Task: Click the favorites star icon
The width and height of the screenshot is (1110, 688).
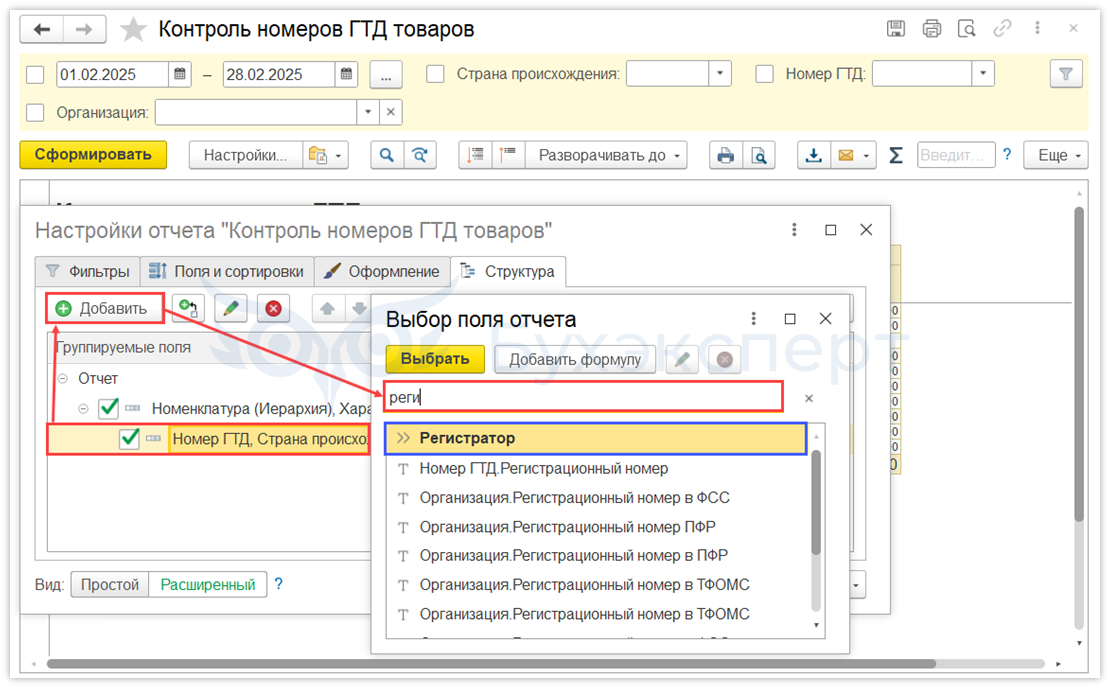Action: (x=133, y=30)
